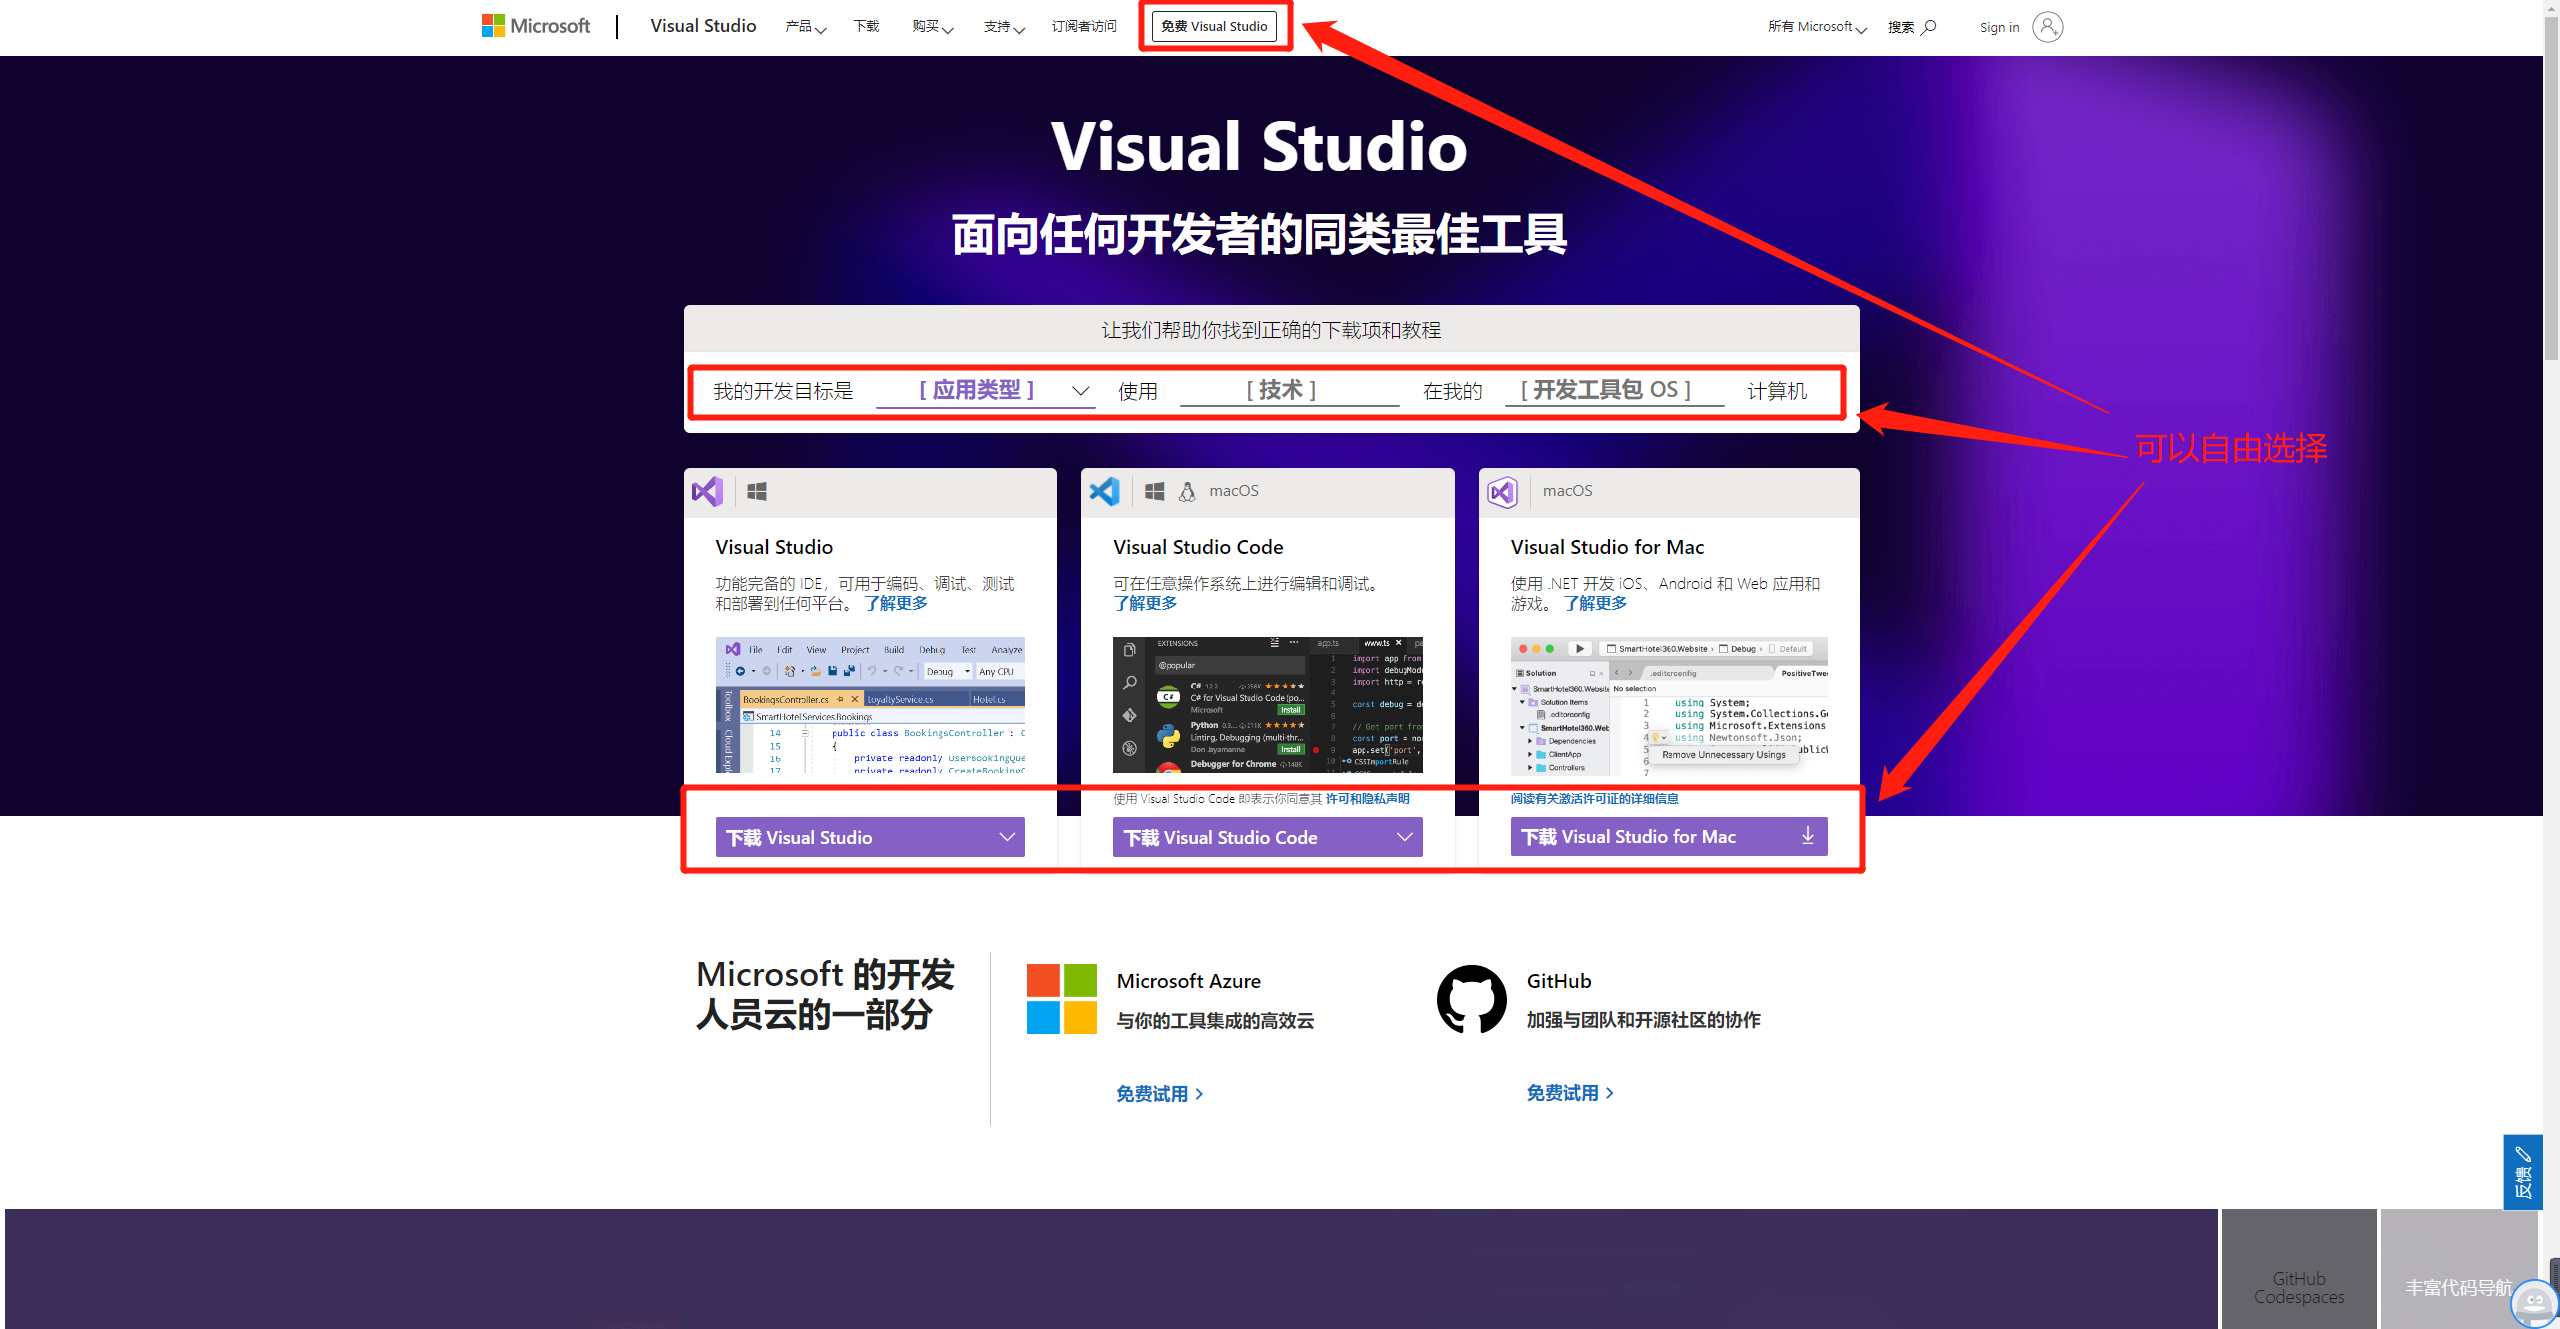This screenshot has width=2560, height=1329.
Task: Click the VS Code extensions screenshot thumbnail
Action: pos(1268,705)
